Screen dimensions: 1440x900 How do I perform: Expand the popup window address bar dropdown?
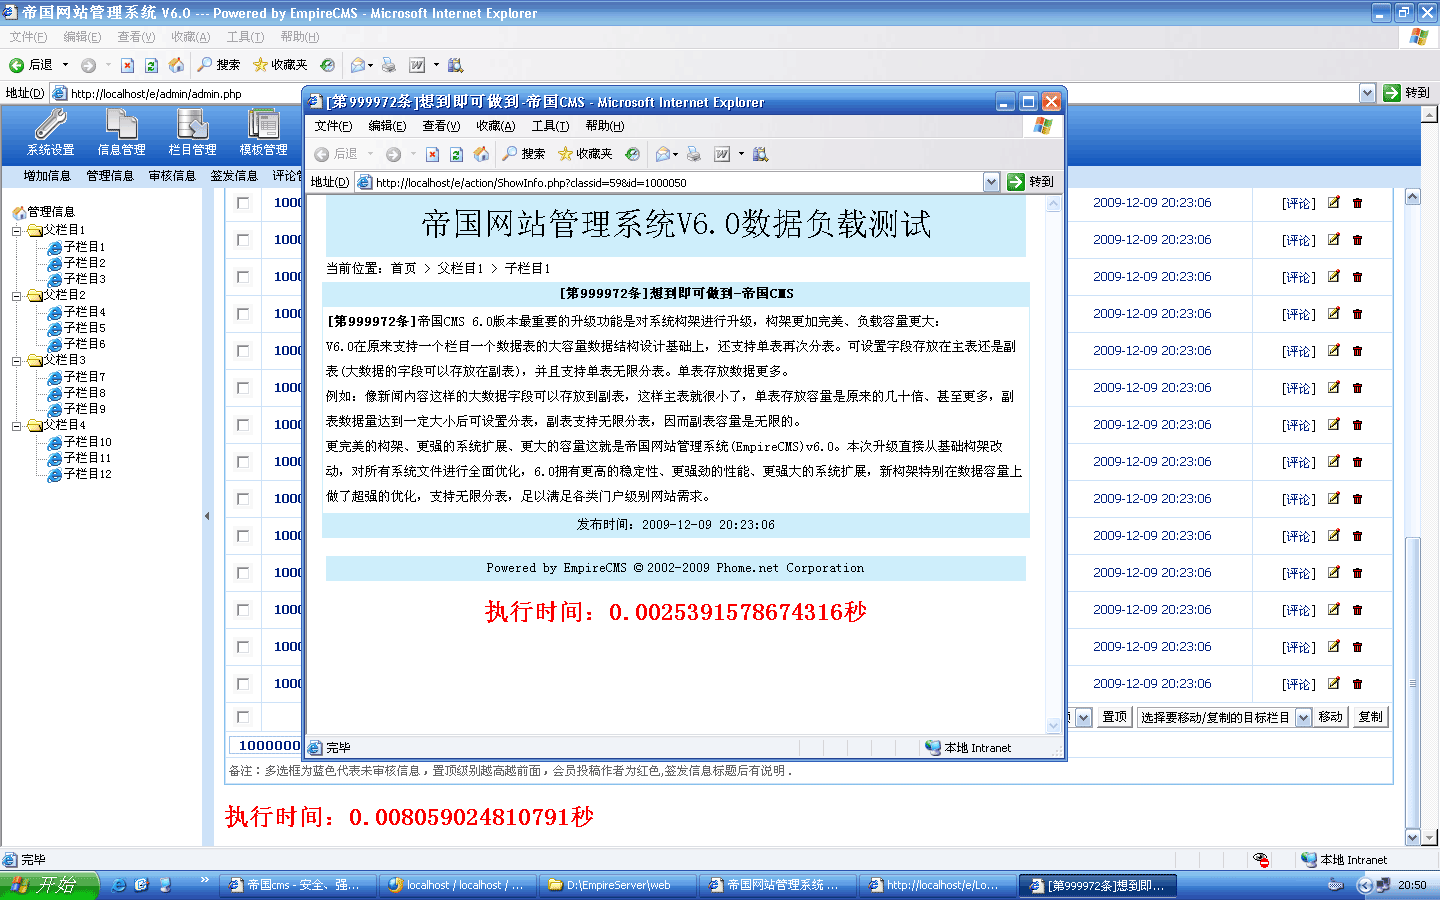991,182
